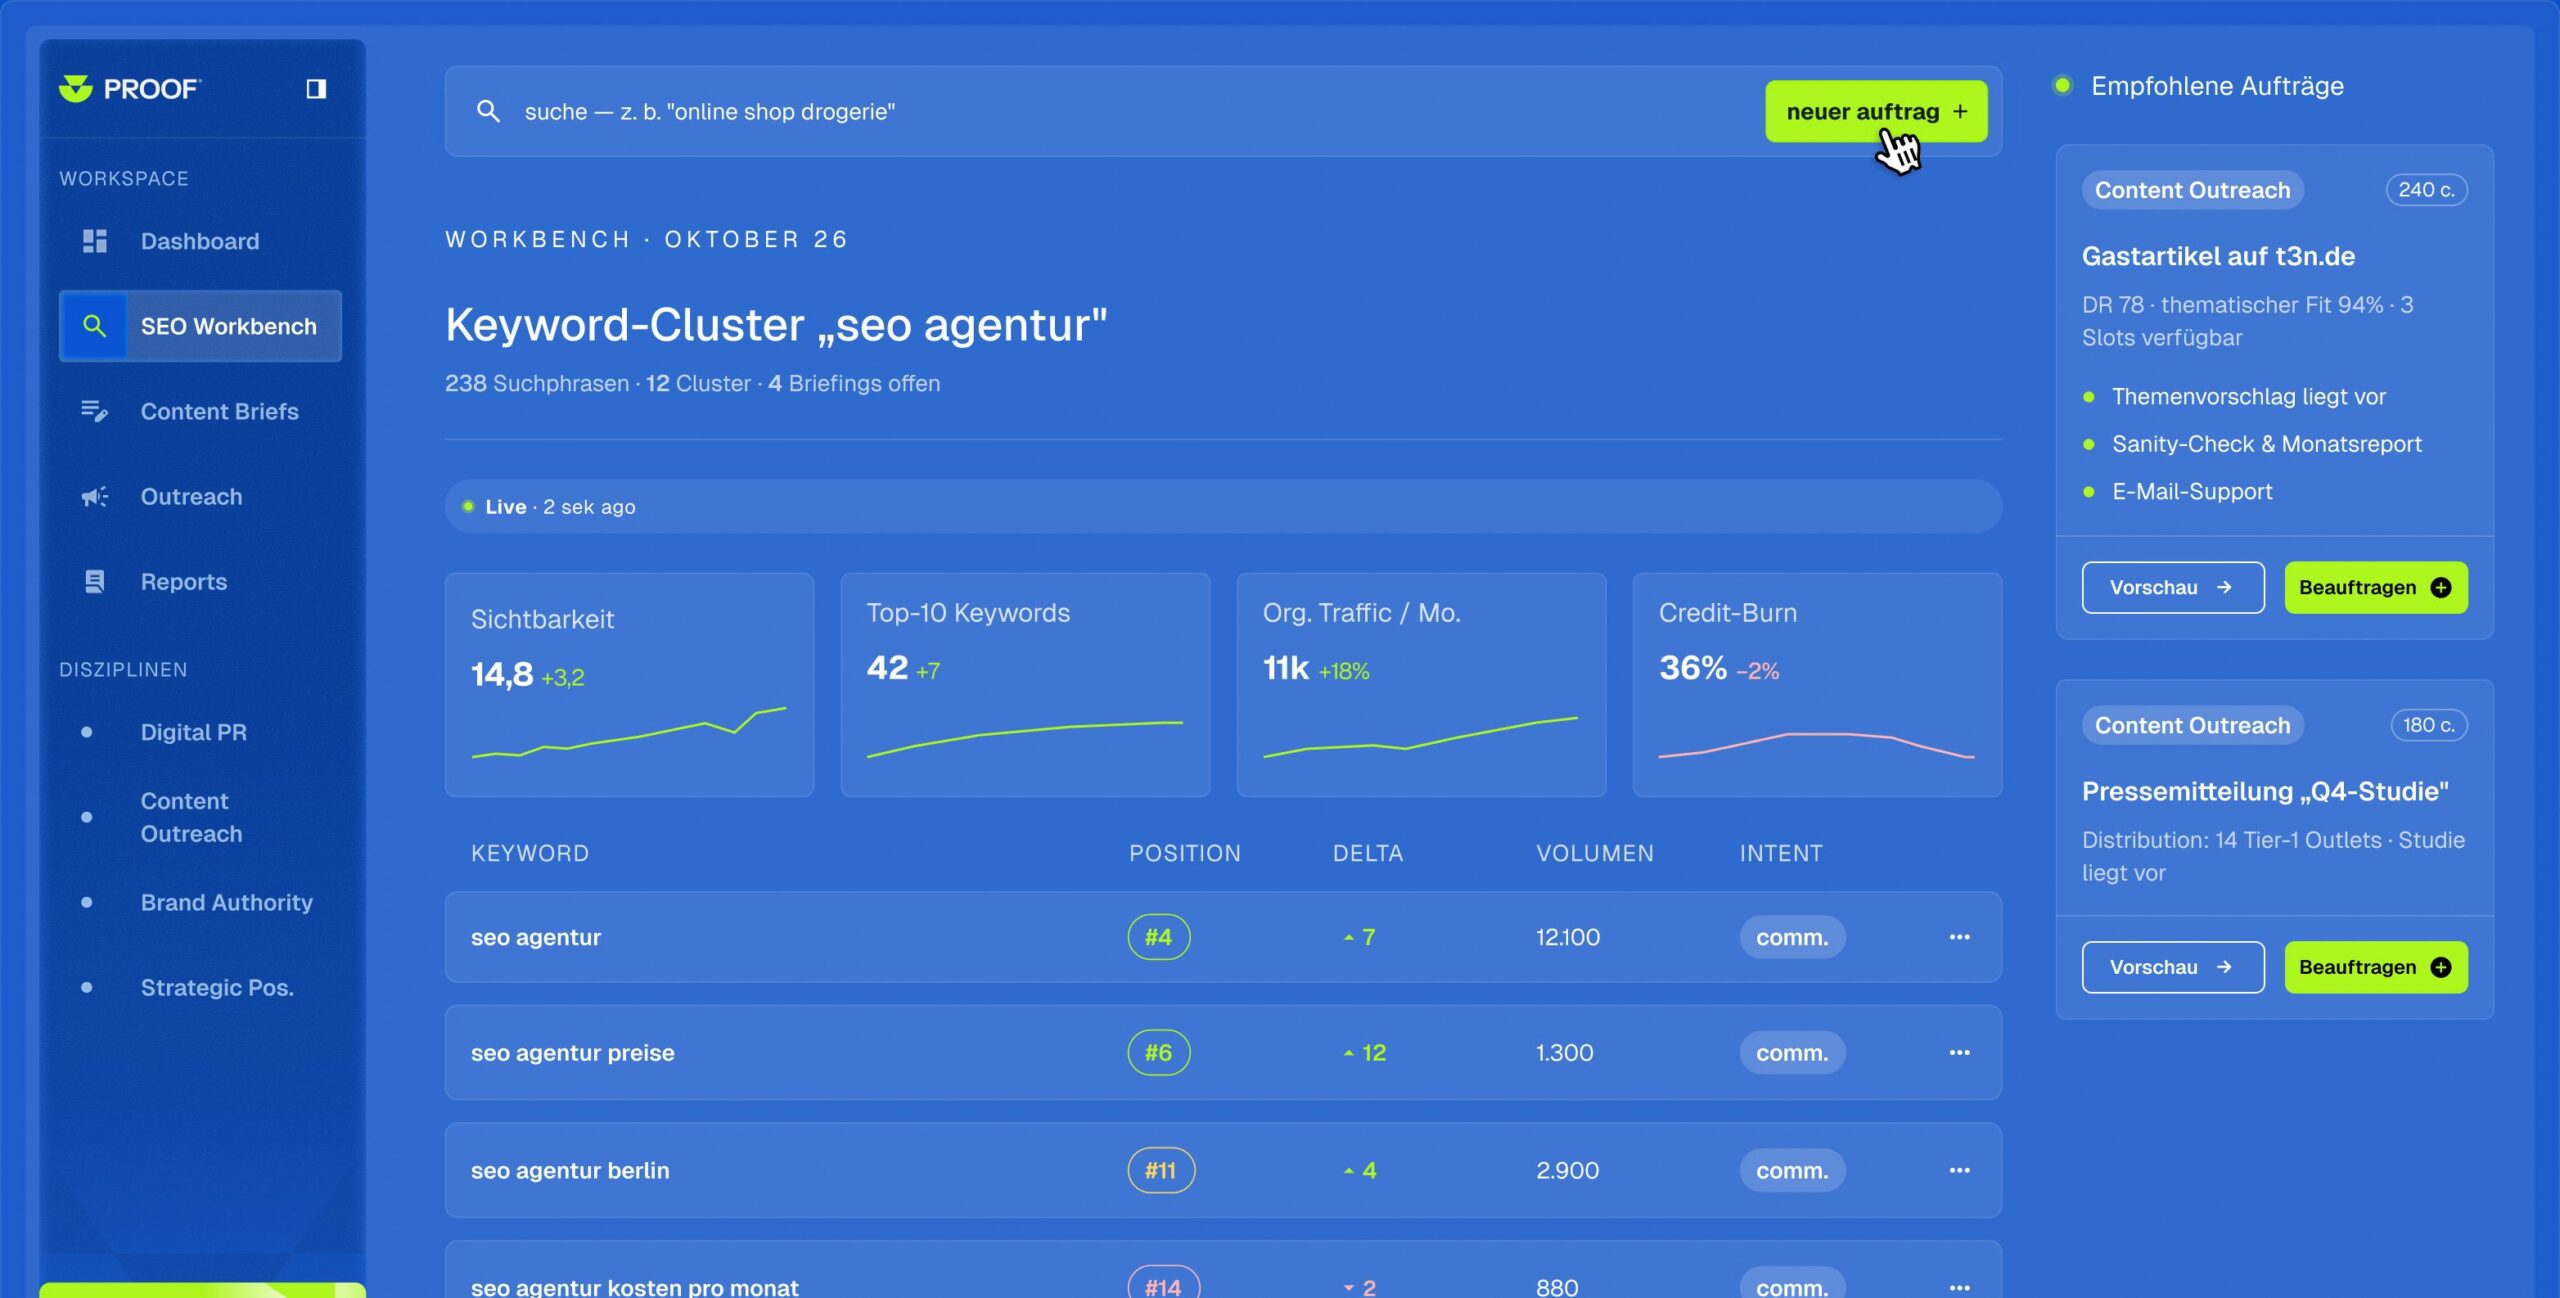Click the PROOF logo icon
2560x1298 pixels.
[x=75, y=89]
